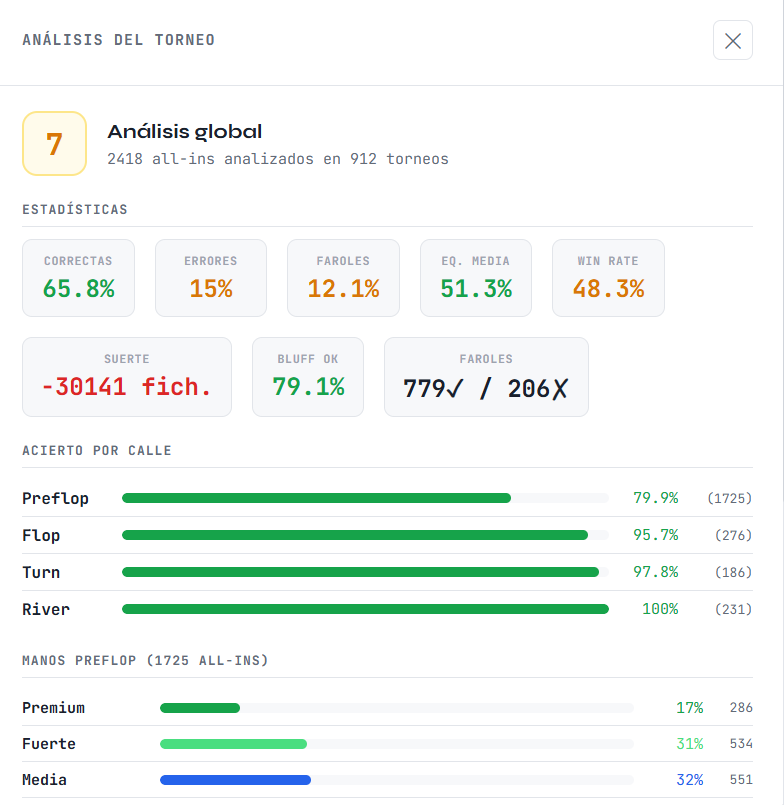The image size is (784, 805).
Task: Close the Análisis del torneo panel
Action: [x=733, y=41]
